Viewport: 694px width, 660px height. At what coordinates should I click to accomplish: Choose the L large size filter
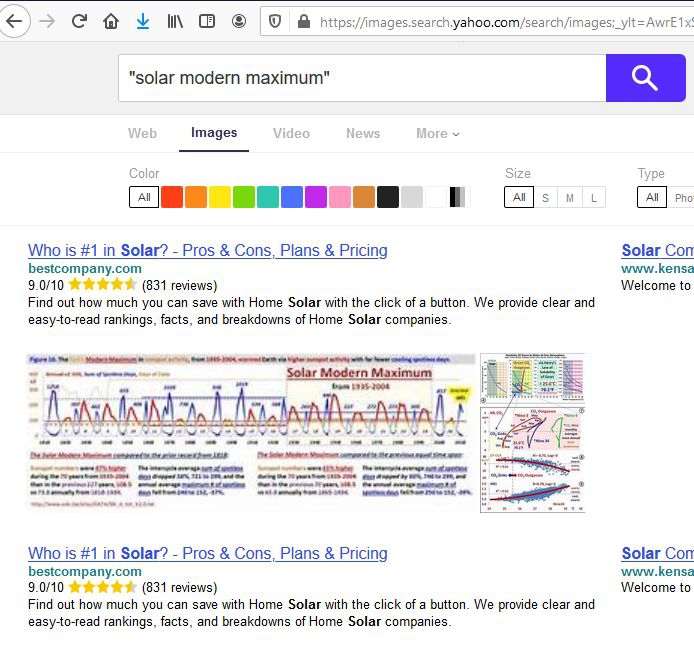tap(594, 197)
